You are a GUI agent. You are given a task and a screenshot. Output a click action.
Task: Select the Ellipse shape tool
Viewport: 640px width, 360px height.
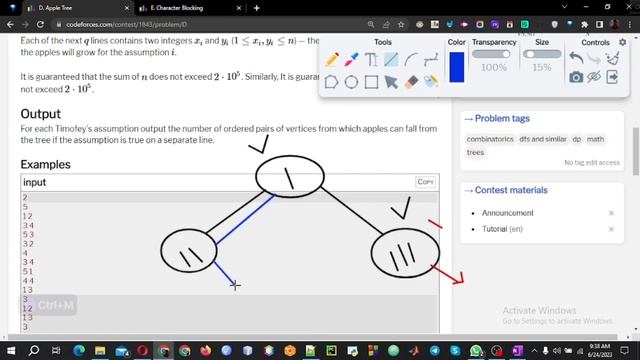coord(351,82)
